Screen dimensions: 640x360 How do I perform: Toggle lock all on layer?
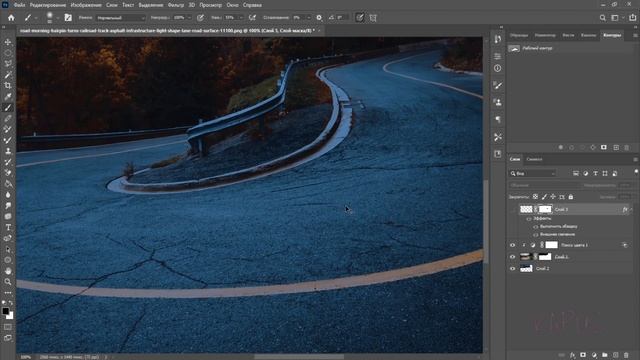click(x=571, y=197)
